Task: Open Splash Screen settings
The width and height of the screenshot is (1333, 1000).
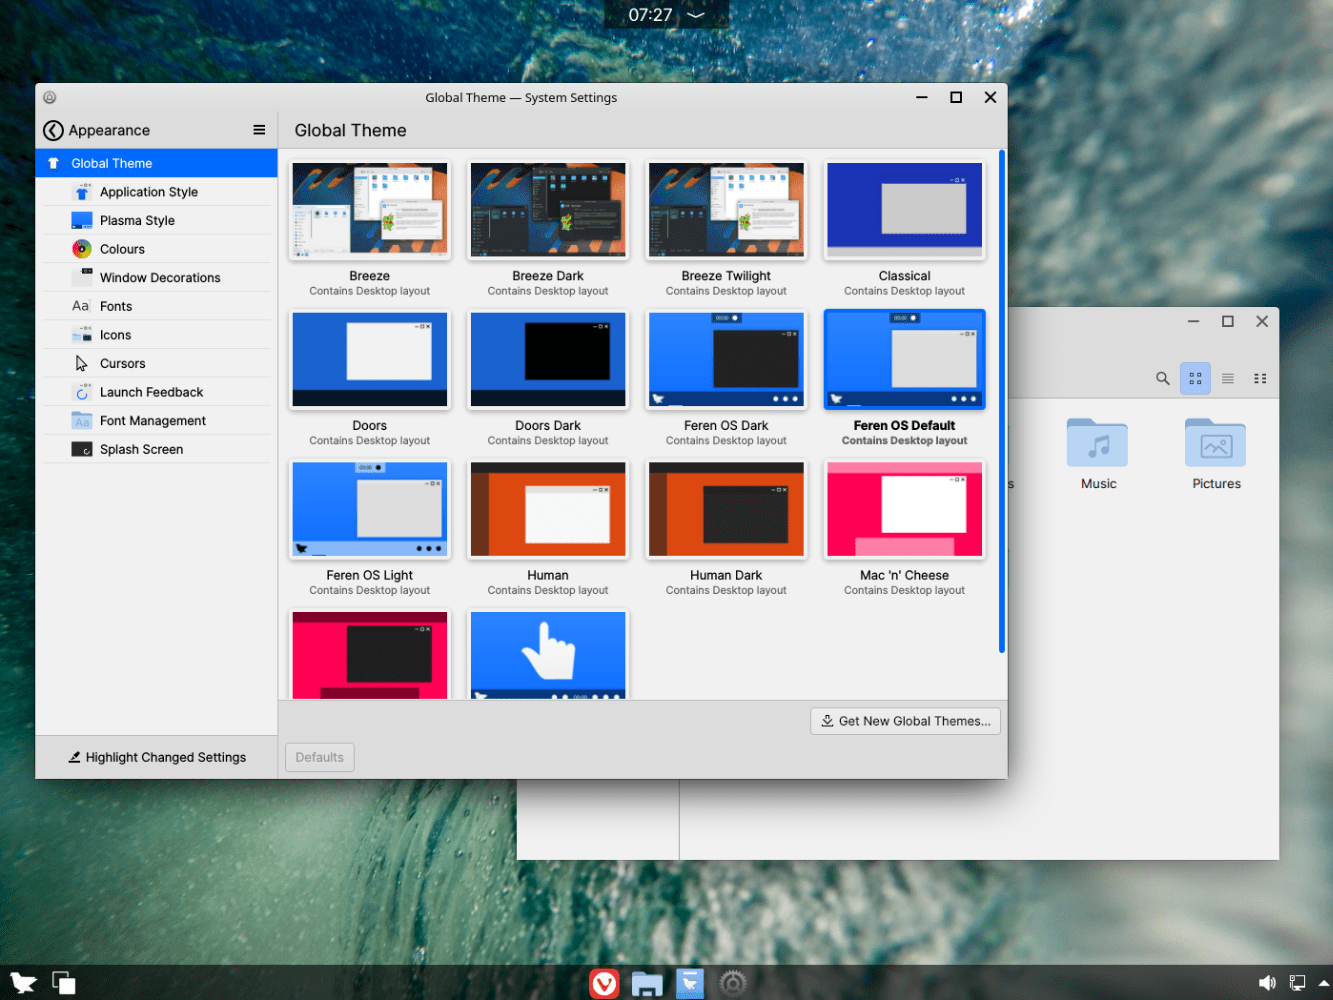Action: pyautogui.click(x=141, y=449)
